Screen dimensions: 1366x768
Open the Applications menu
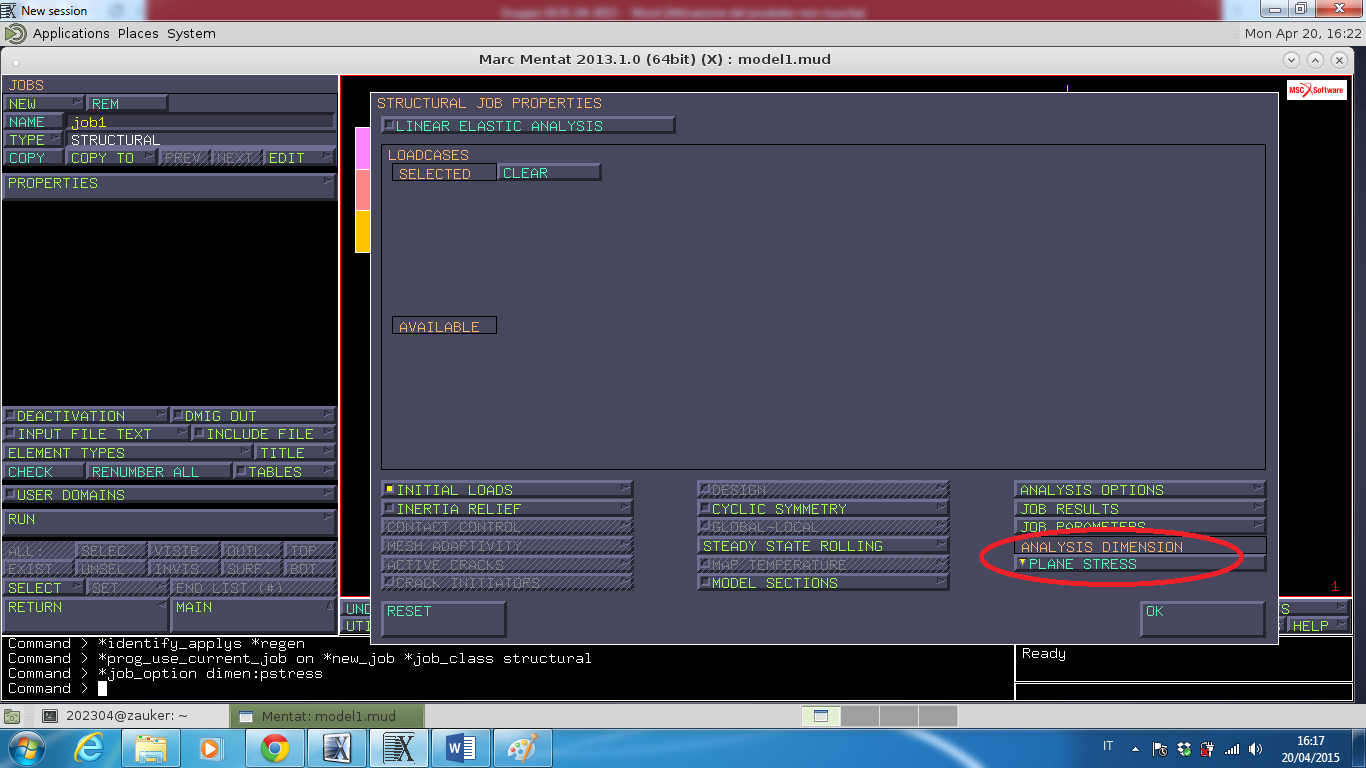click(x=71, y=33)
